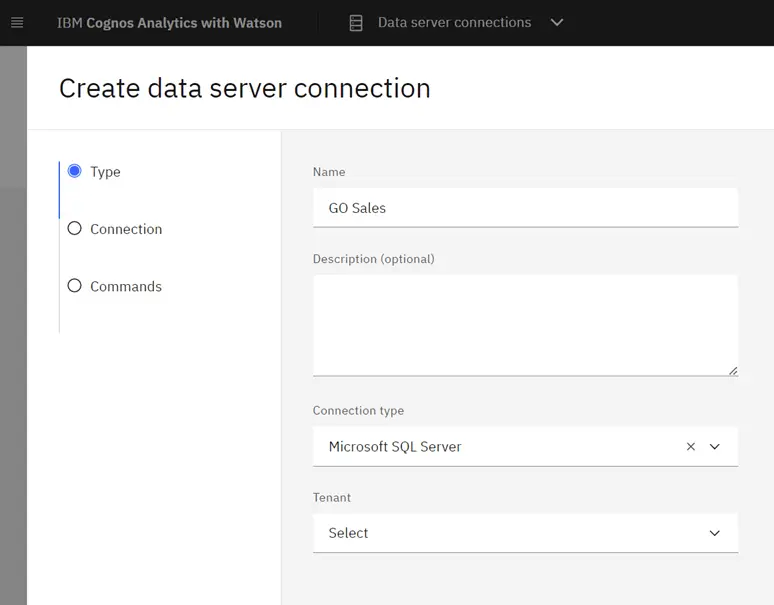This screenshot has width=774, height=605.
Task: Select the Connection step radio button
Action: coord(75,228)
